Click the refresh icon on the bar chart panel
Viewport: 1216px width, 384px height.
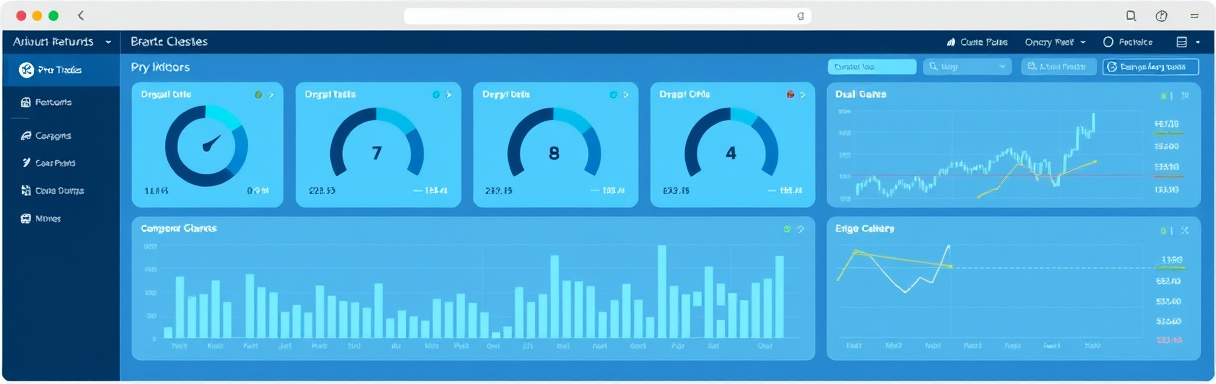[800, 229]
